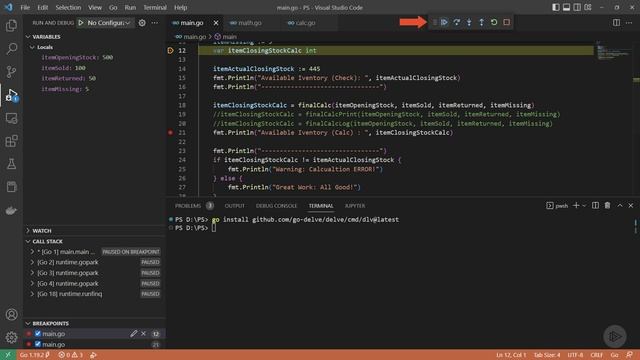640x360 pixels.
Task: Open the Docker whale view
Action: click(11, 210)
